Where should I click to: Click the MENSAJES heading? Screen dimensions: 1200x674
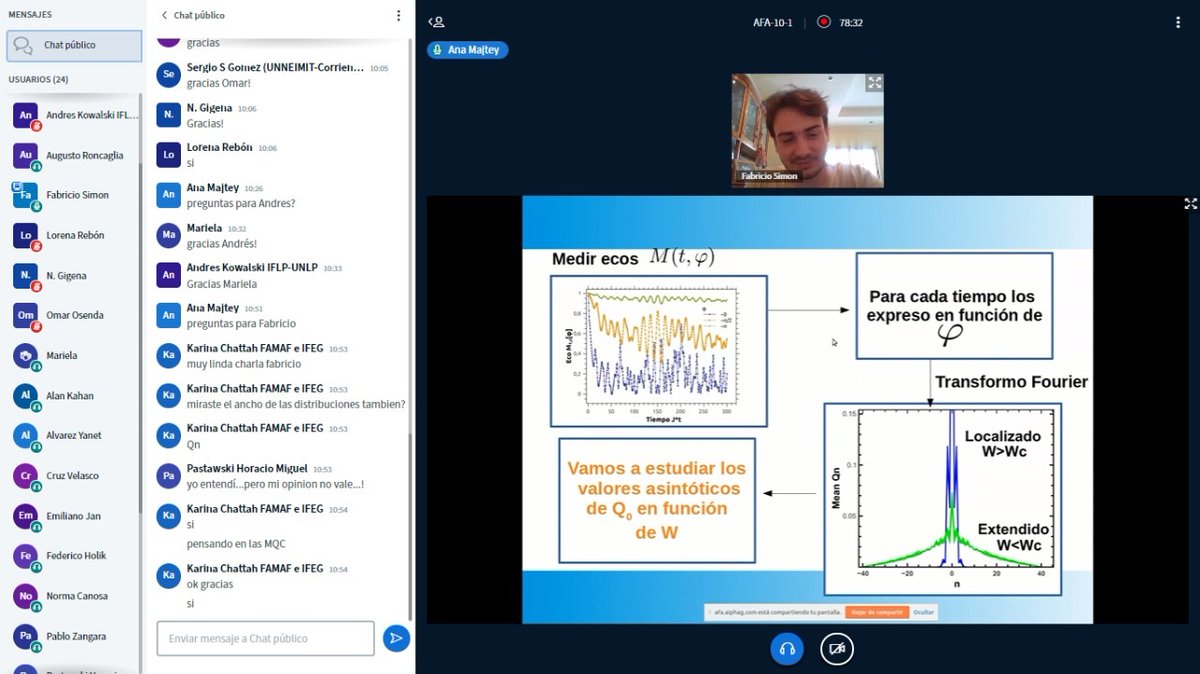[30, 15]
